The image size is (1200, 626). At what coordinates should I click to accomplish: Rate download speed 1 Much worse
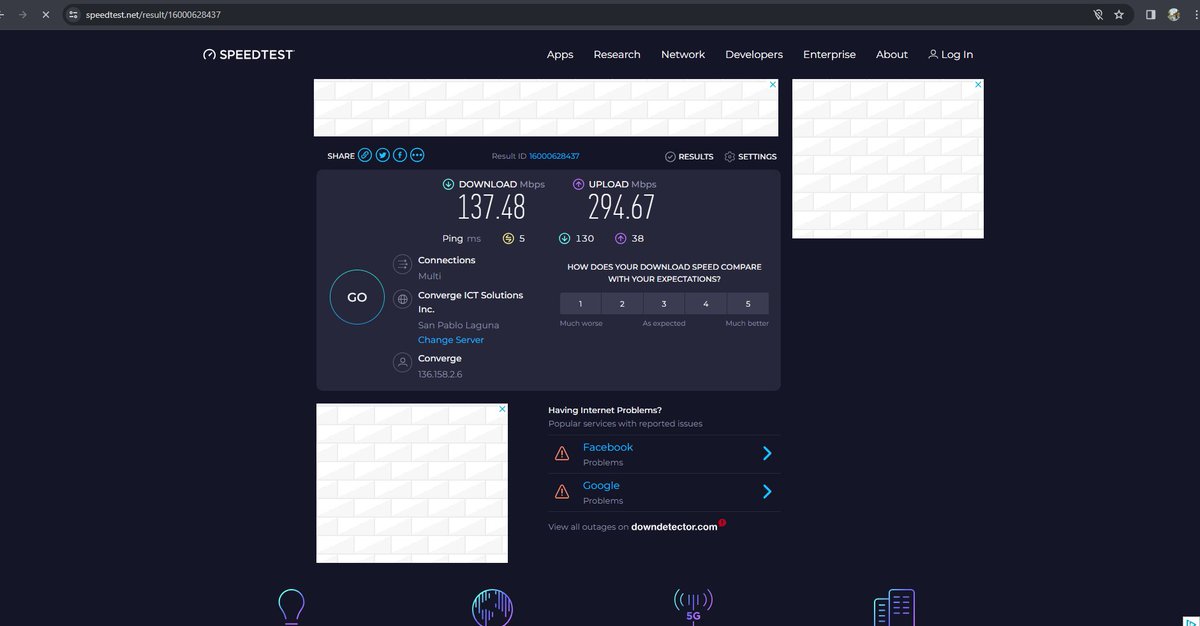[580, 304]
